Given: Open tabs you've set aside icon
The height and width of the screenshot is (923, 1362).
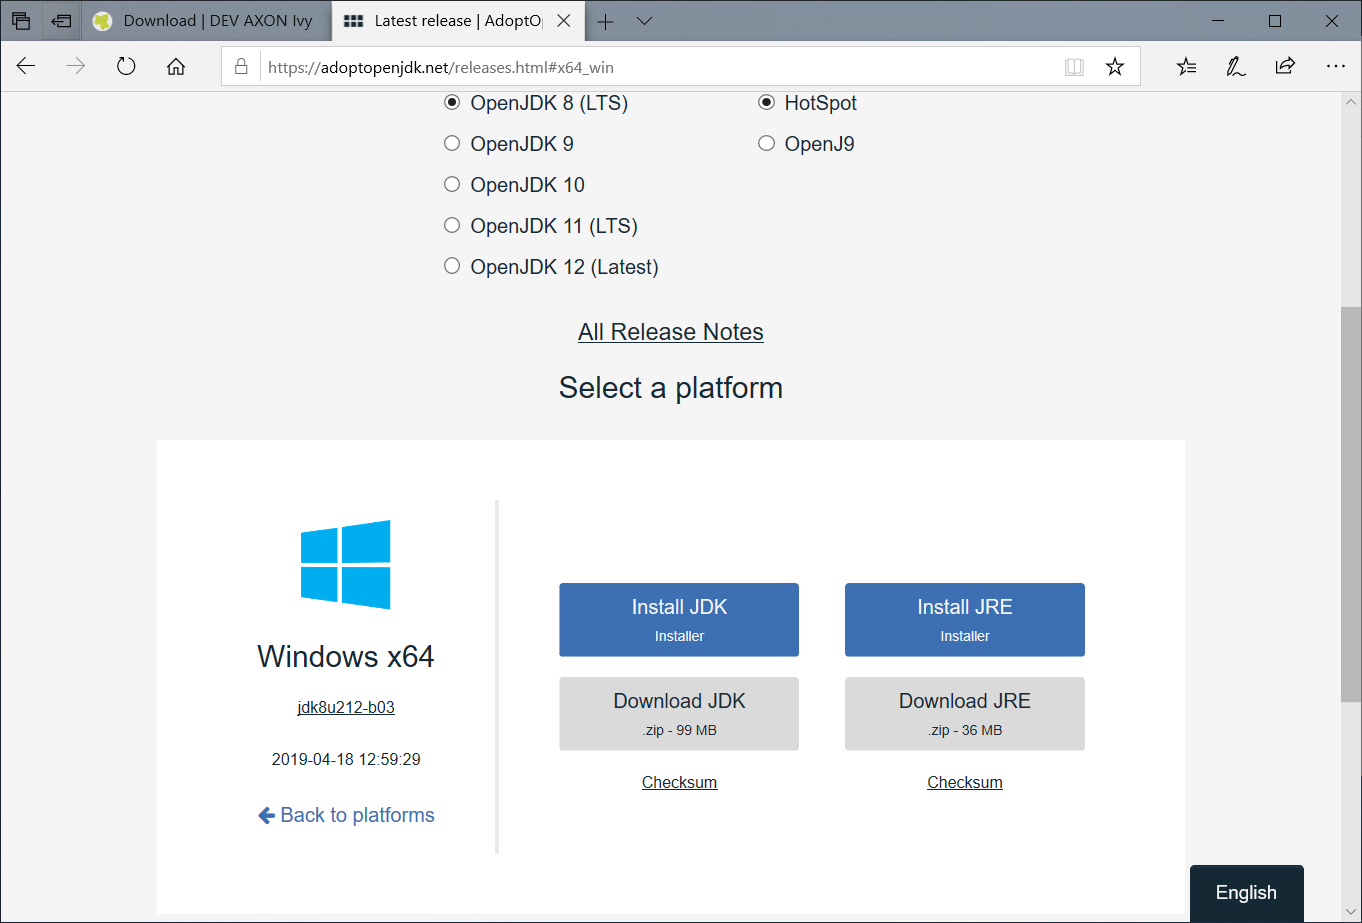Looking at the screenshot, I should [x=20, y=21].
